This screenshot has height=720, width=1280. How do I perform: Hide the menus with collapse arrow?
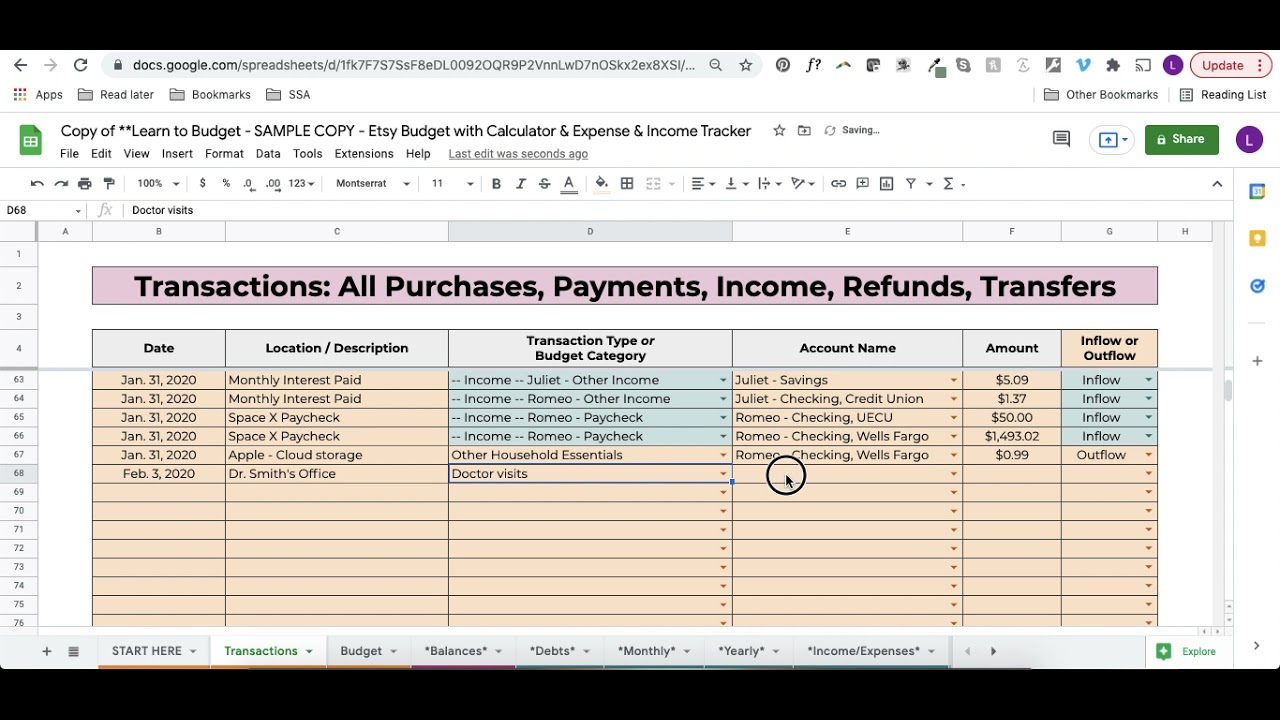pyautogui.click(x=1217, y=184)
